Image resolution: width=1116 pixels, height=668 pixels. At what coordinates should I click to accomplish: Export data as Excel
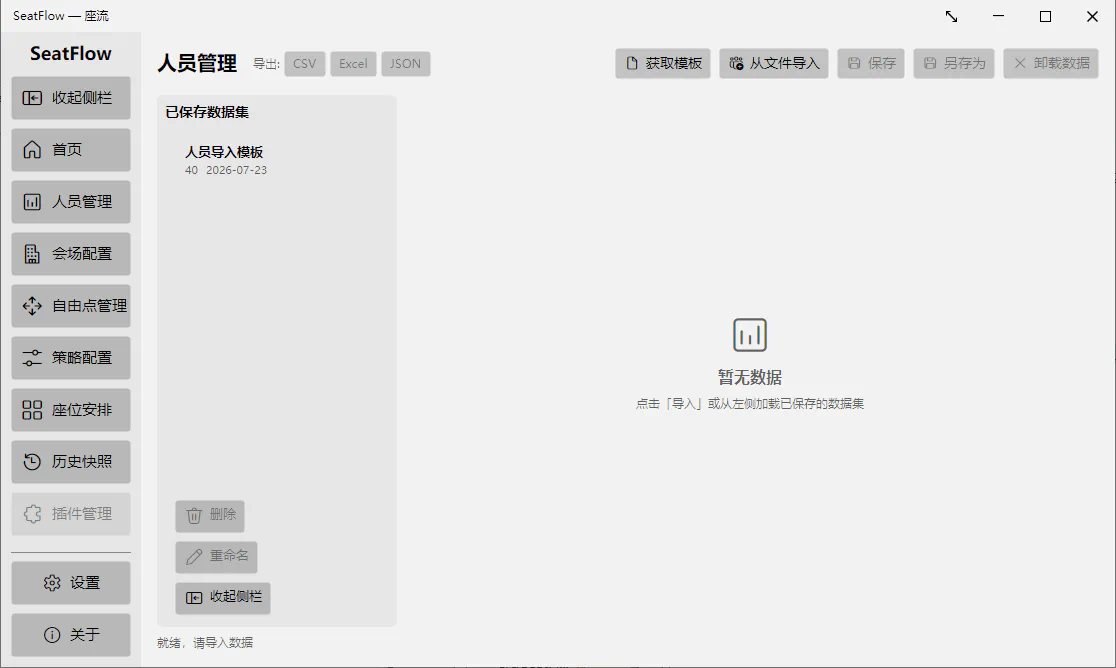[353, 64]
